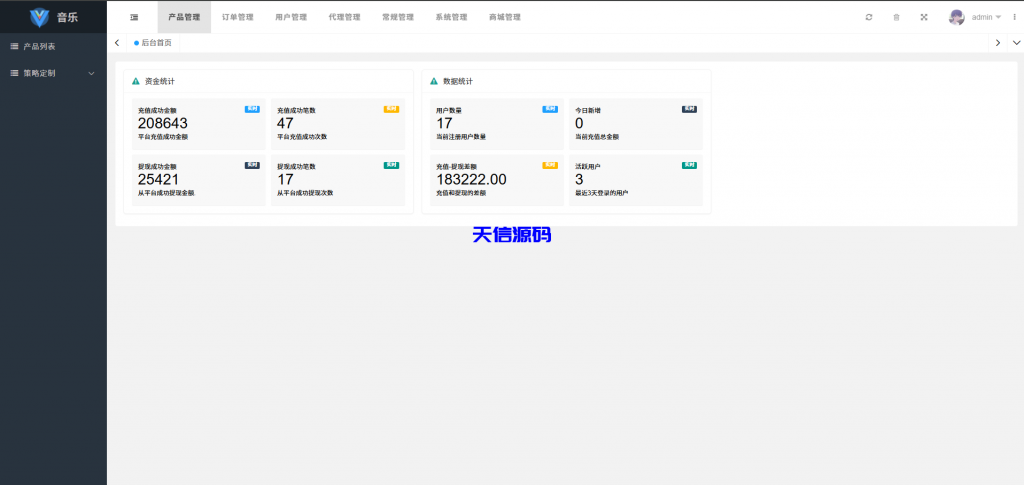The width and height of the screenshot is (1024, 485).
Task: Click the 平台充值成功金额 description
Action: 163,137
